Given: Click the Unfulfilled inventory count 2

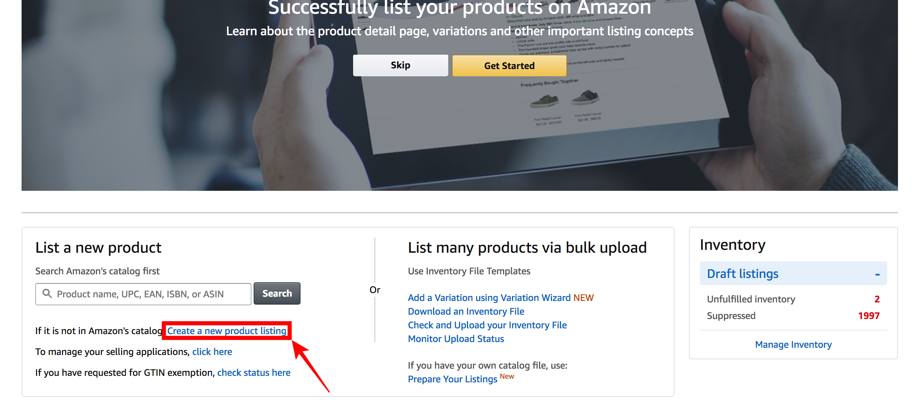Looking at the screenshot, I should (877, 299).
